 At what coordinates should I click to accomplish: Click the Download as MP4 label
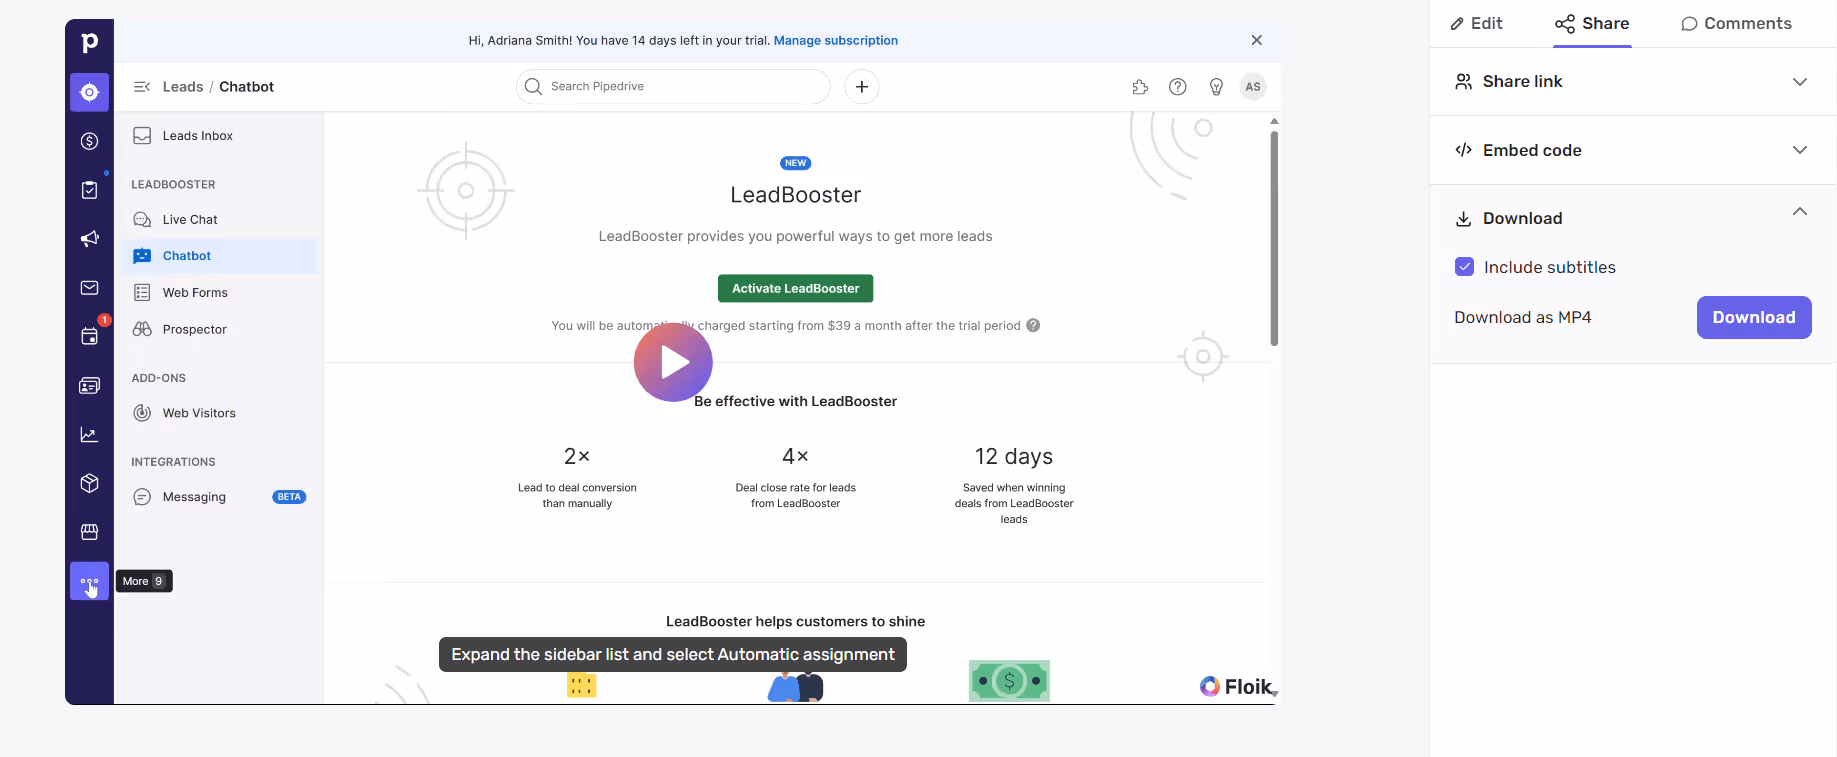(x=1522, y=317)
